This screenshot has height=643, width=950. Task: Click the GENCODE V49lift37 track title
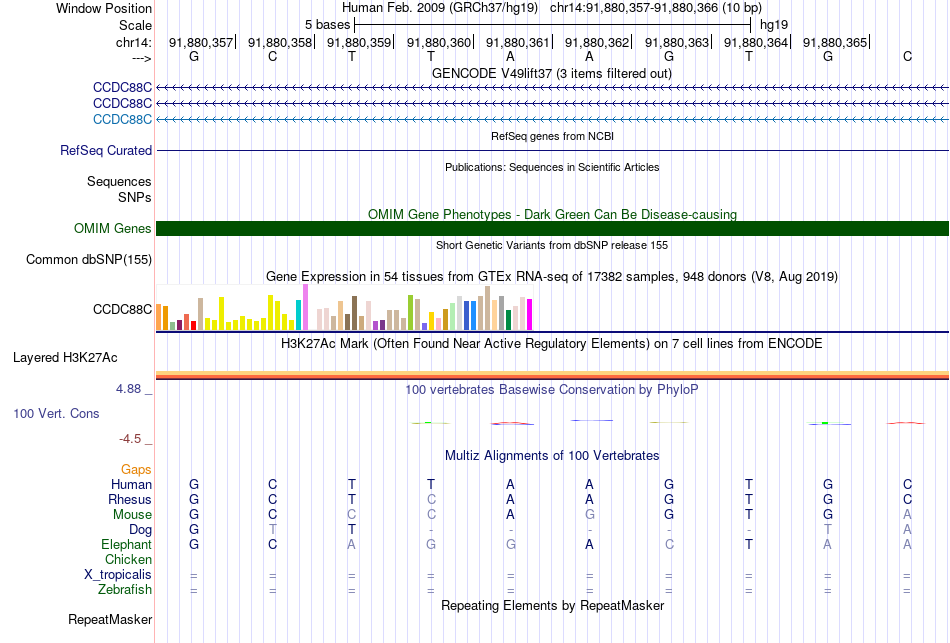[x=551, y=73]
